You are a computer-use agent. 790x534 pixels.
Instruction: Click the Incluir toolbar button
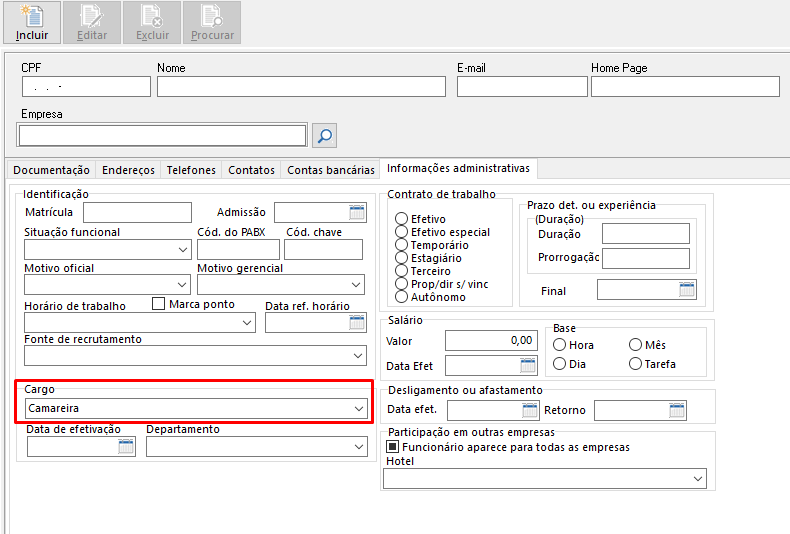coord(32,23)
